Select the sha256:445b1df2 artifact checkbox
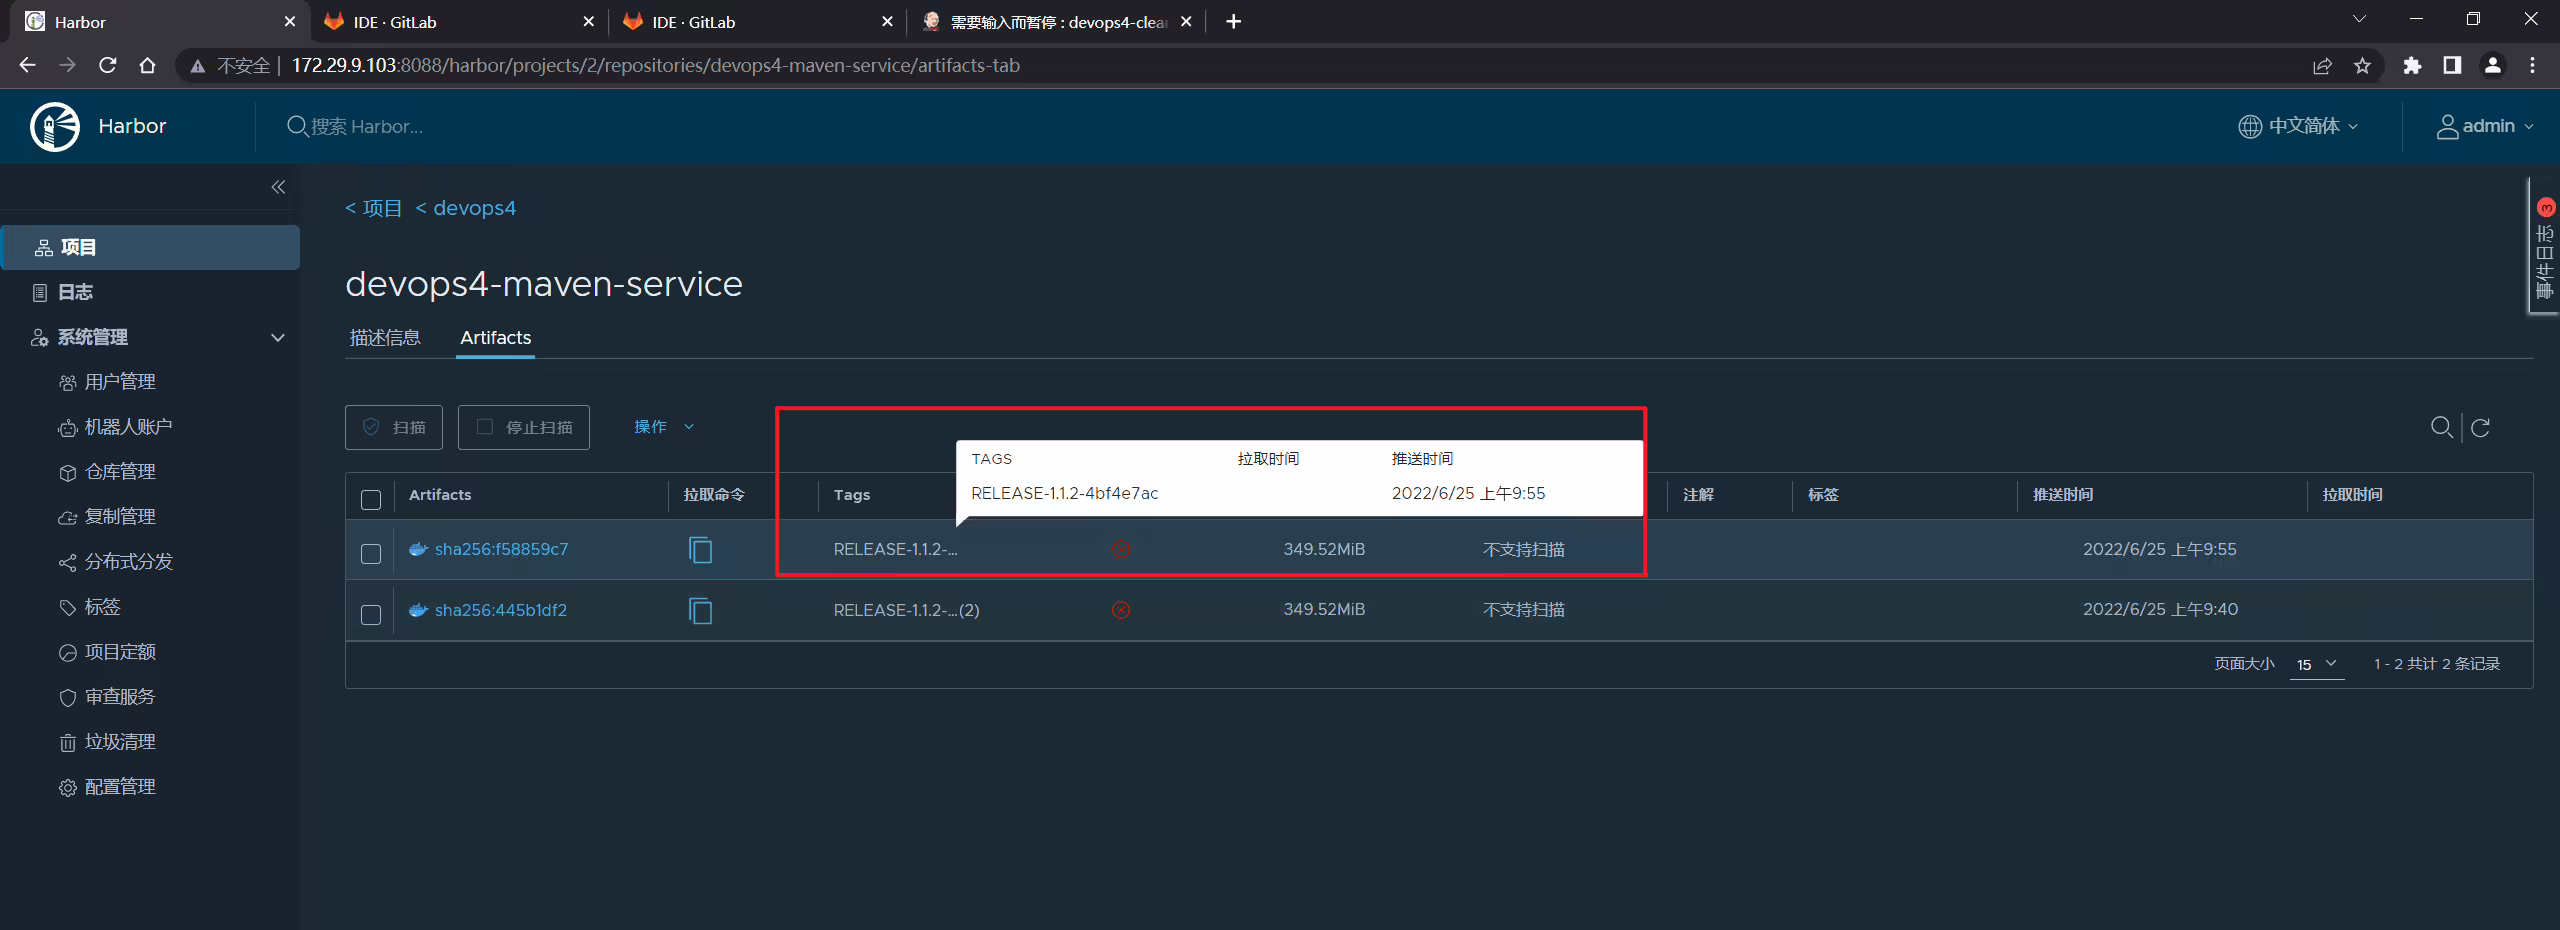The image size is (2560, 930). pos(371,614)
